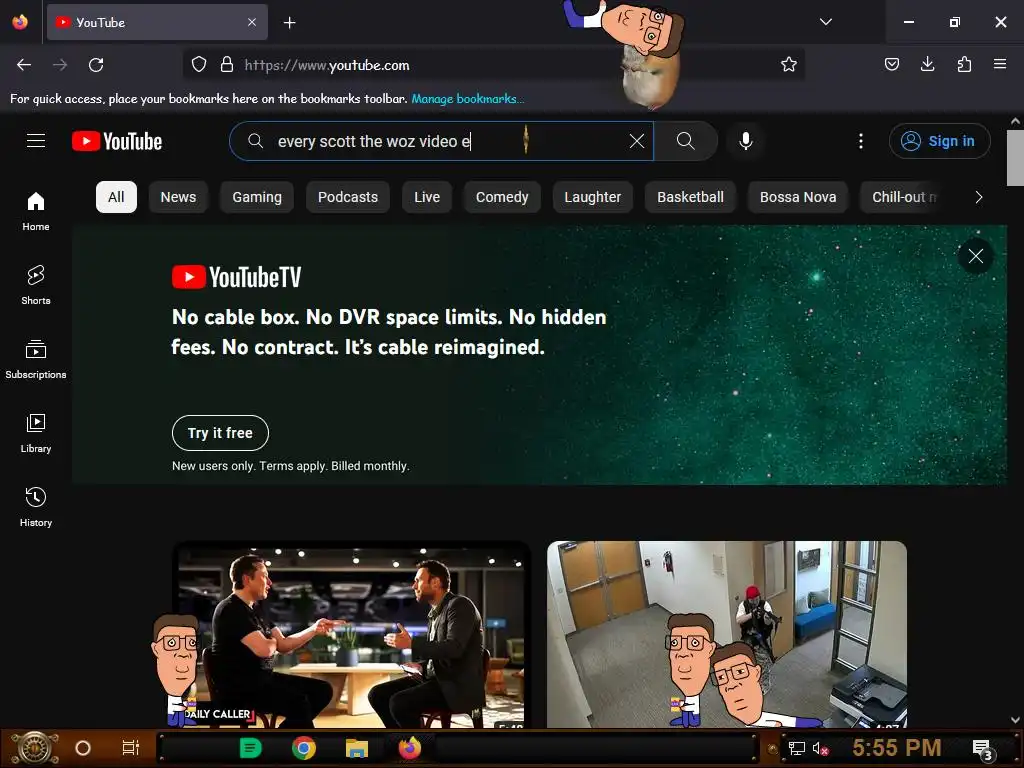Launch Chrome from the taskbar
This screenshot has width=1024, height=768.
pos(304,748)
